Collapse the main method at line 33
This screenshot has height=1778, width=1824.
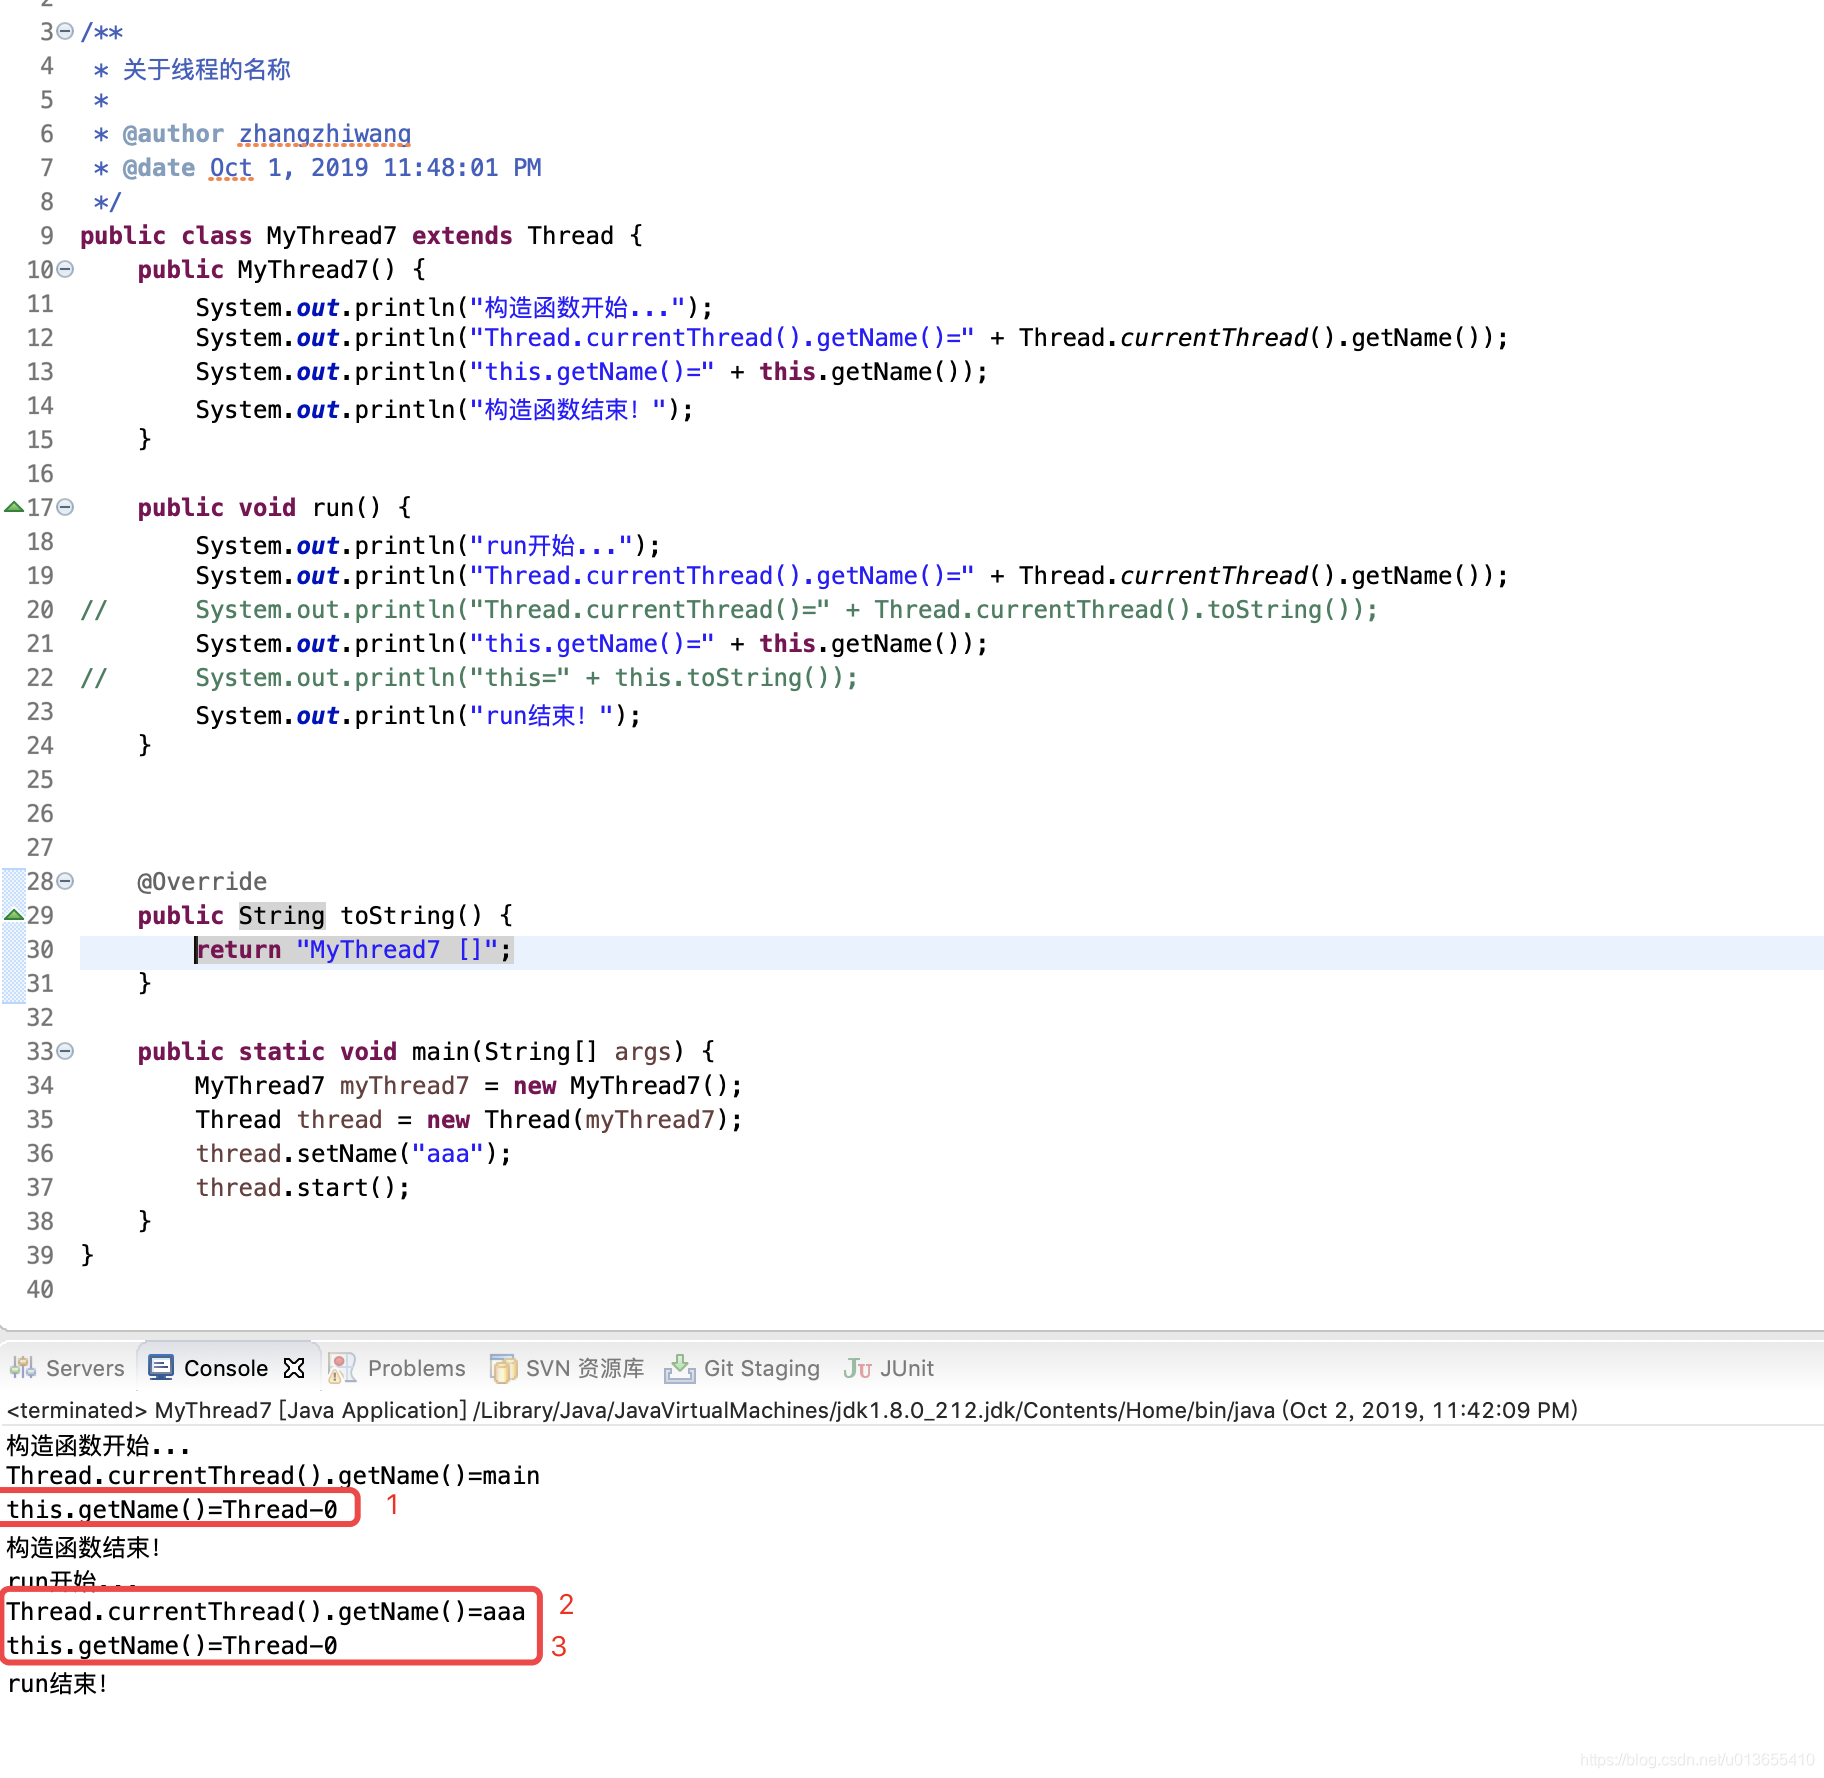(64, 1051)
